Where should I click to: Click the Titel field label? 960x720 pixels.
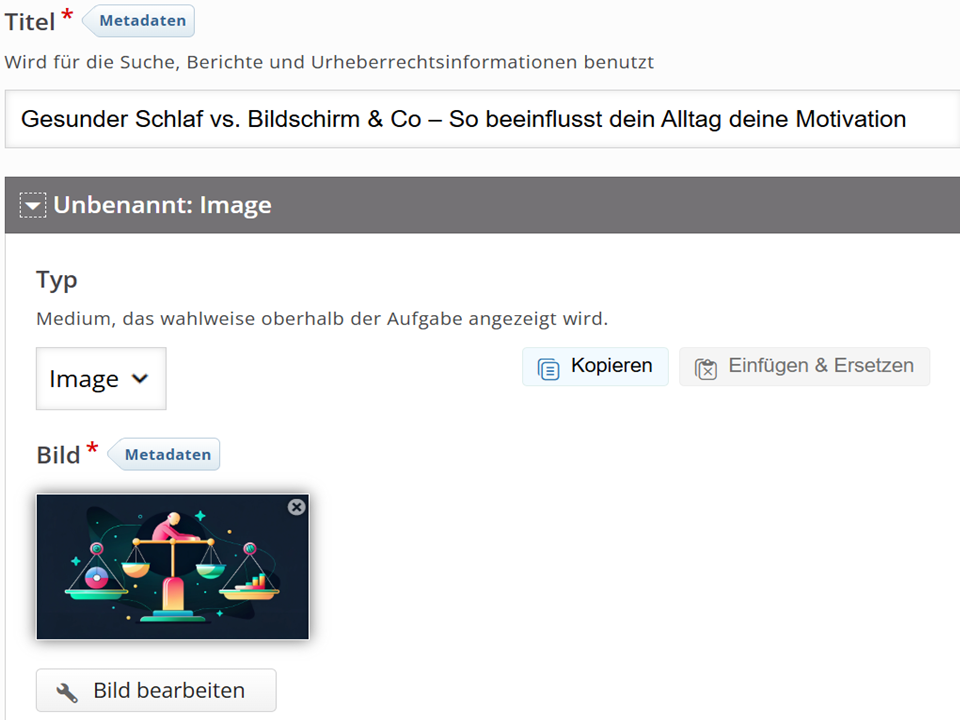[x=30, y=22]
